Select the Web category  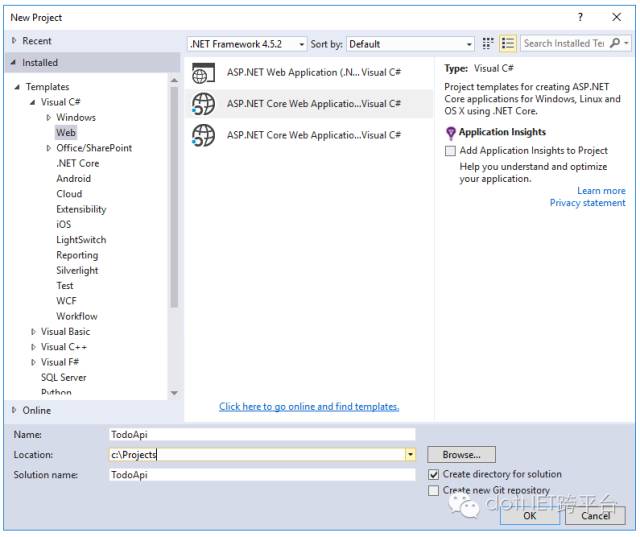66,133
